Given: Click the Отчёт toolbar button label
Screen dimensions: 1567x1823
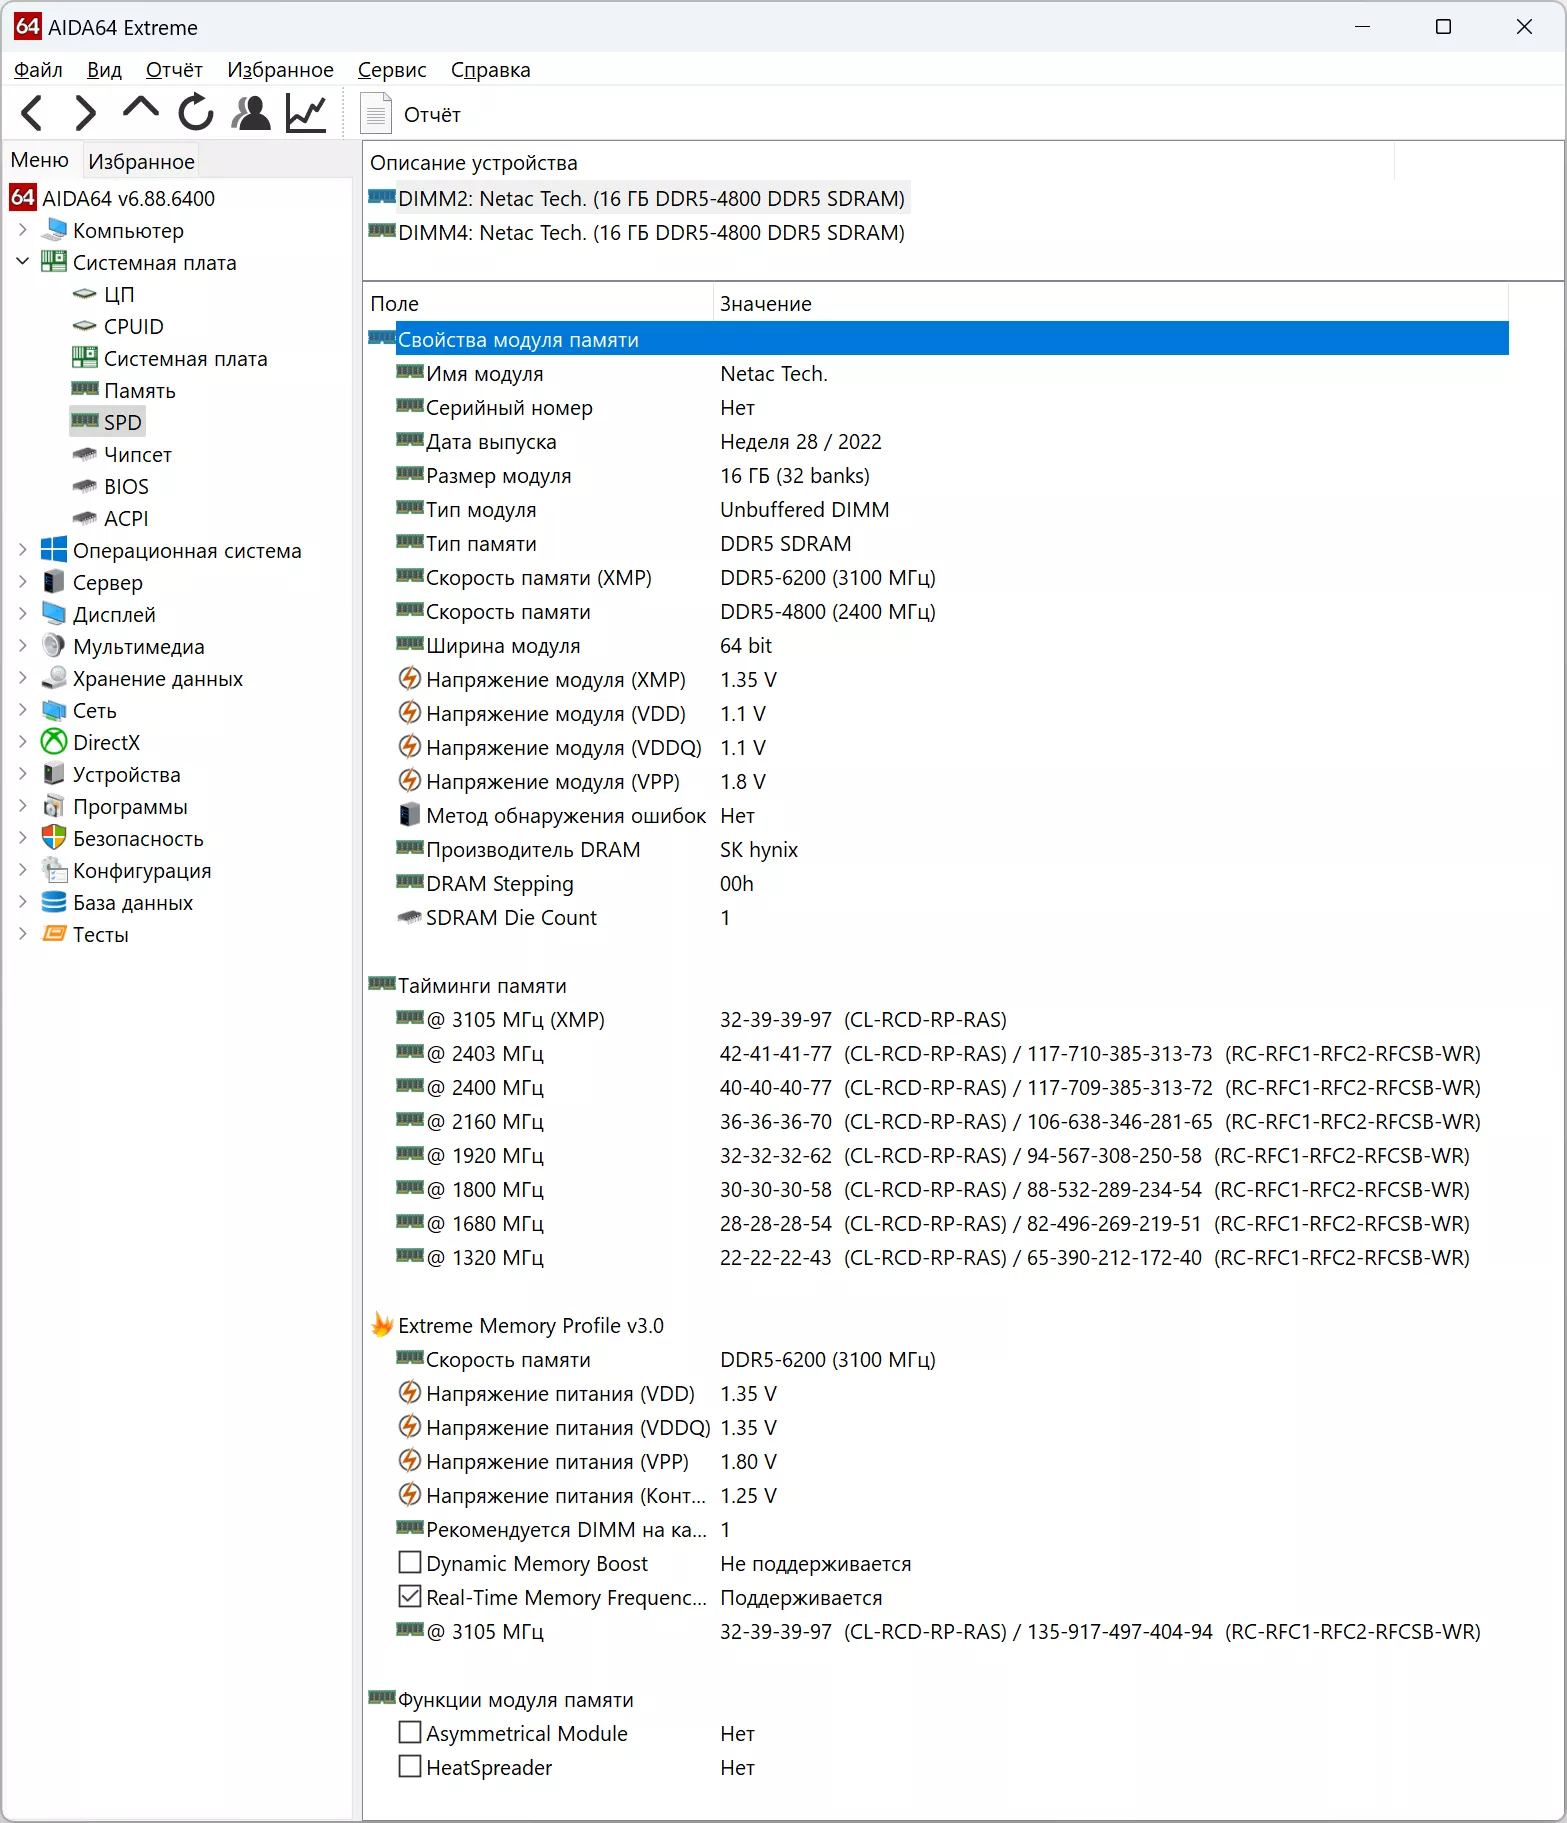Looking at the screenshot, I should 432,115.
